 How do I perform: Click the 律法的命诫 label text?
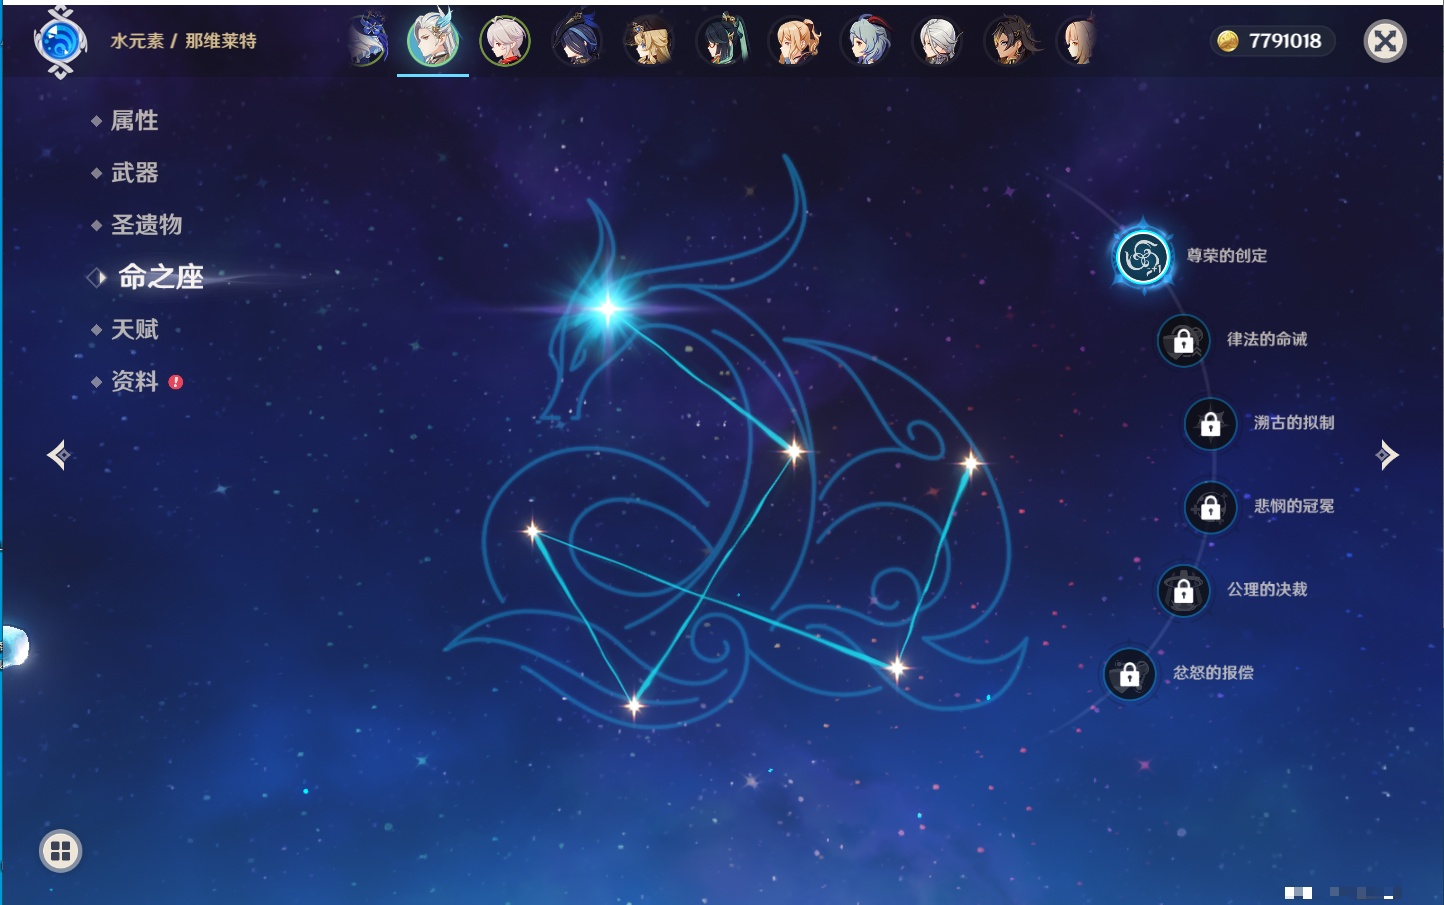tap(1267, 339)
